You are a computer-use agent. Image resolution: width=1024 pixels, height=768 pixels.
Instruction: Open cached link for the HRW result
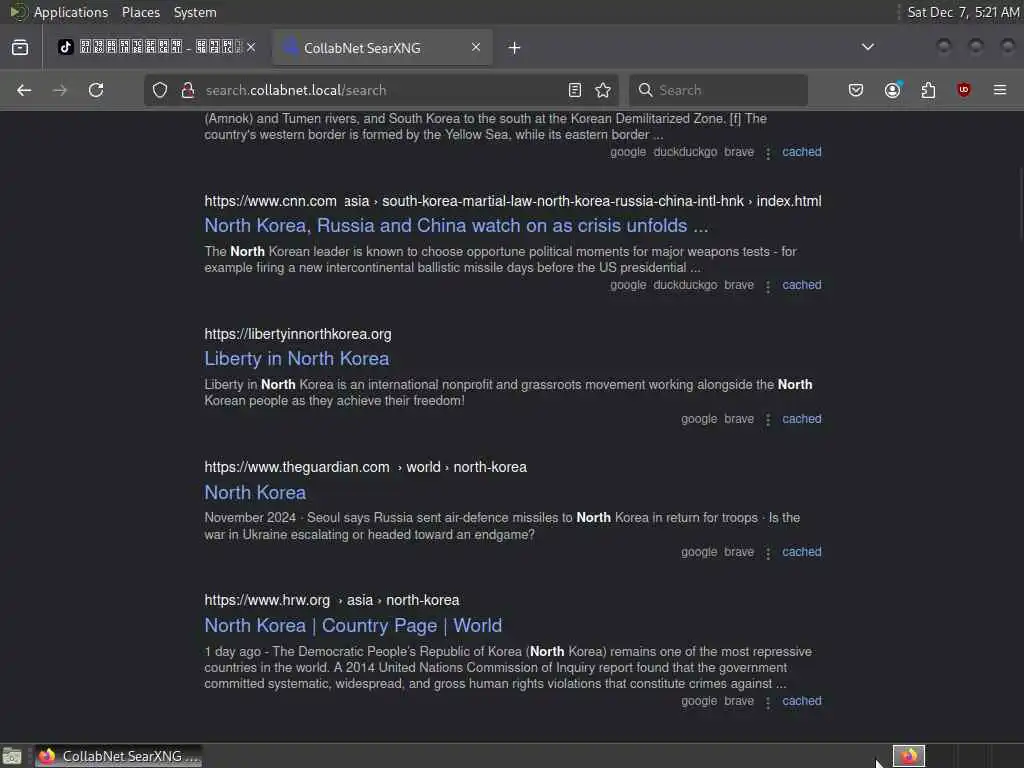(801, 701)
